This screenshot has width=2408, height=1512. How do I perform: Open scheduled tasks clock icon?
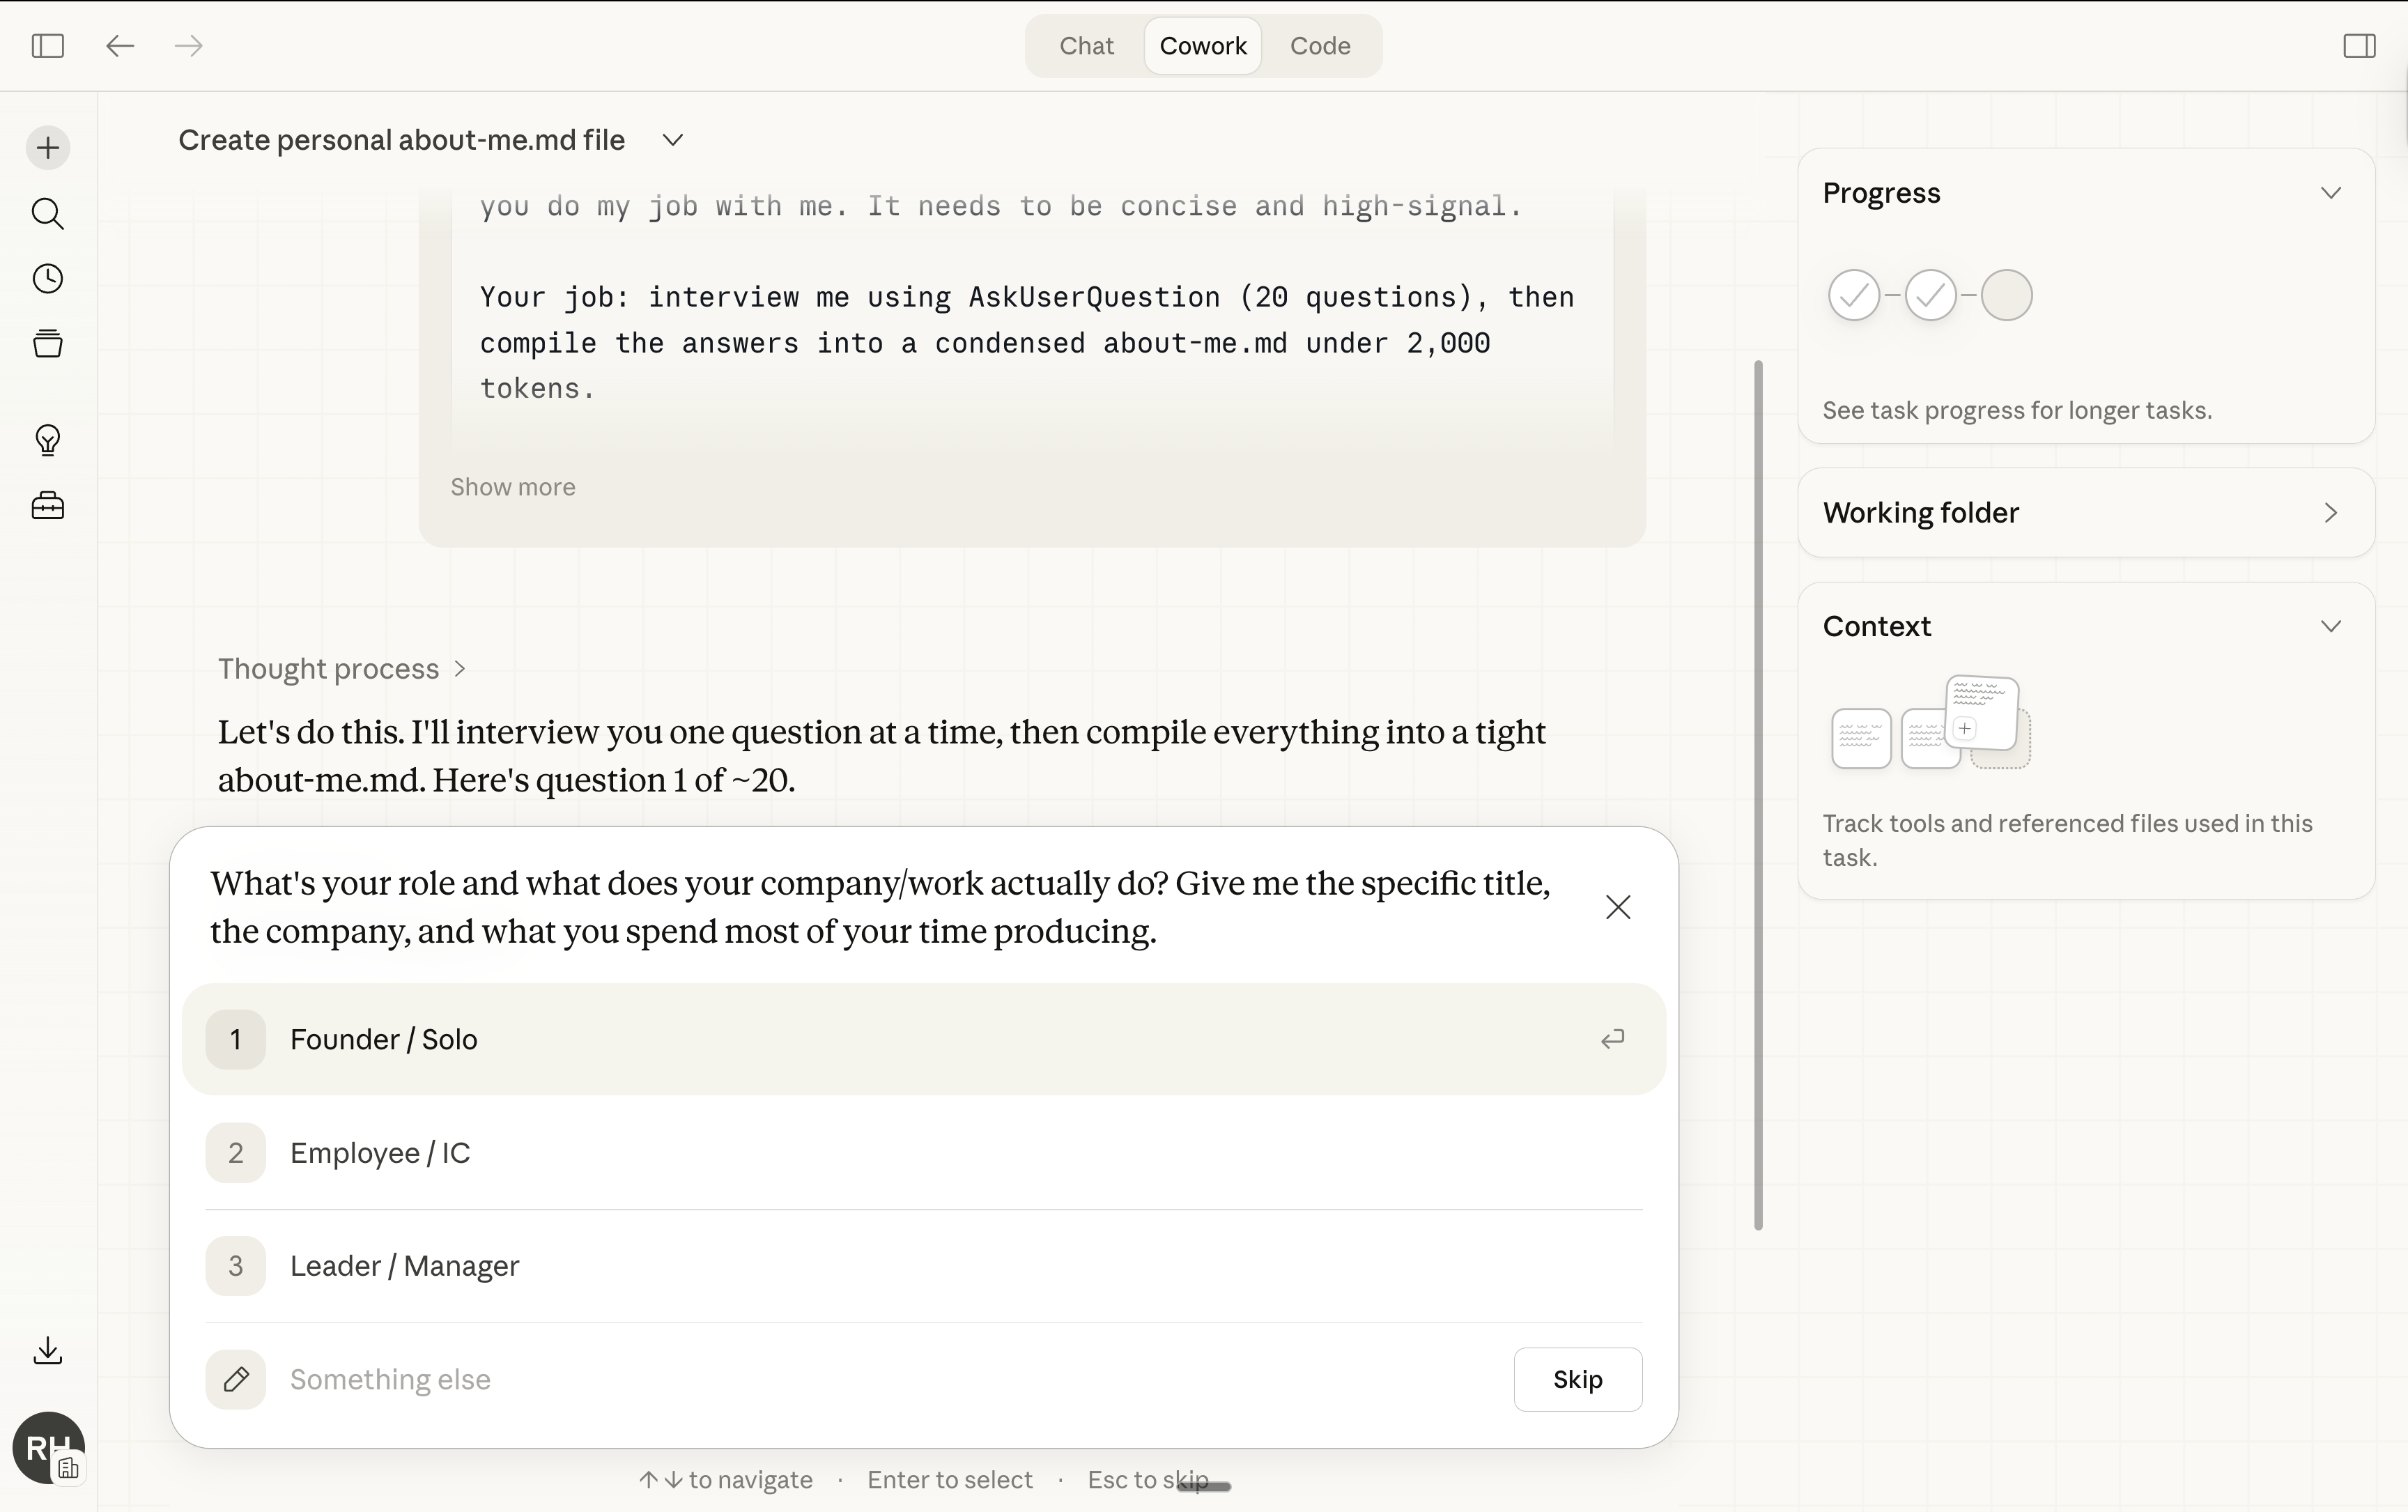click(x=47, y=279)
